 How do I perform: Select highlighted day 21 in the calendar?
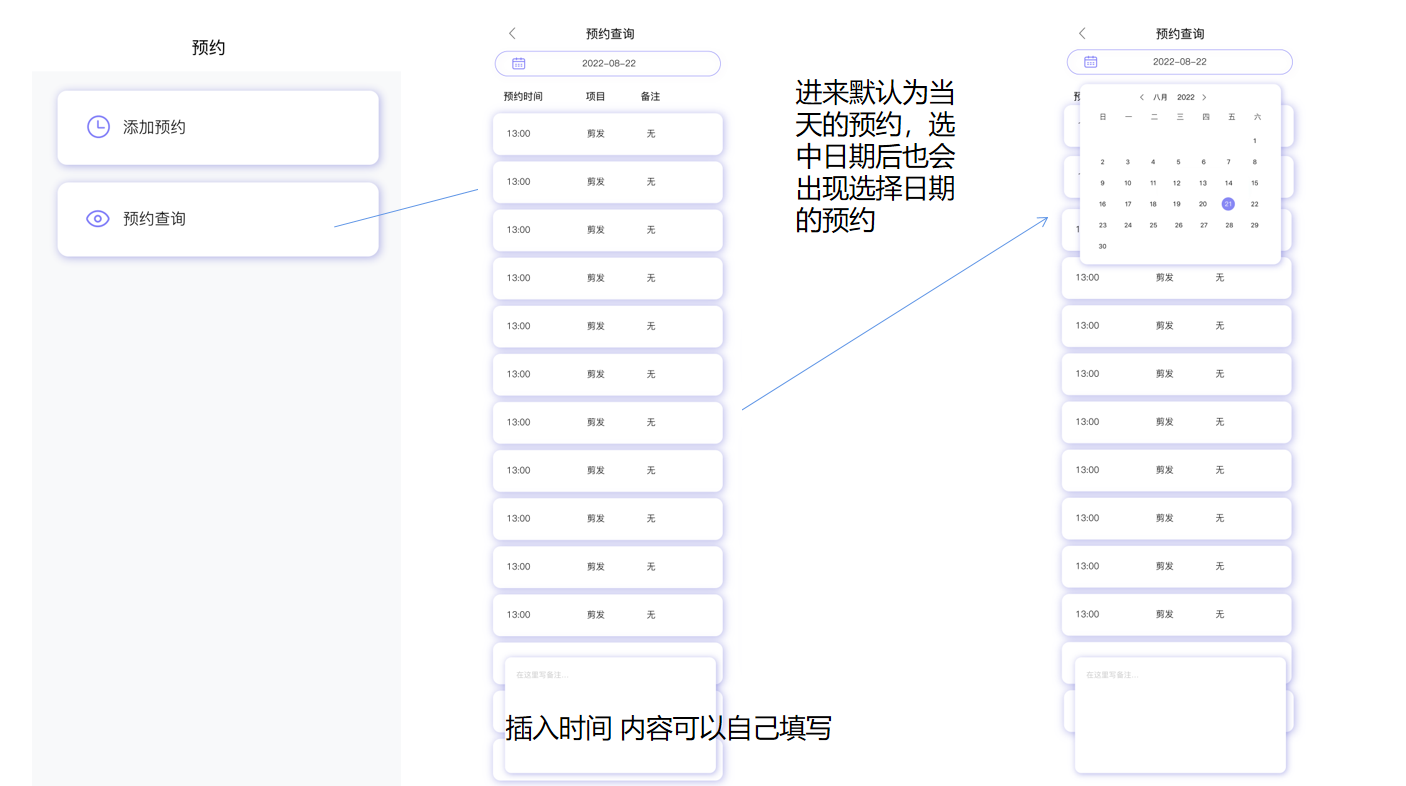(x=1228, y=204)
